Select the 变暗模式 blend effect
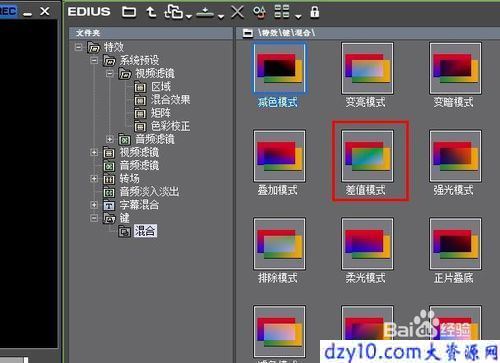Image resolution: width=500 pixels, height=363 pixels. tap(455, 75)
